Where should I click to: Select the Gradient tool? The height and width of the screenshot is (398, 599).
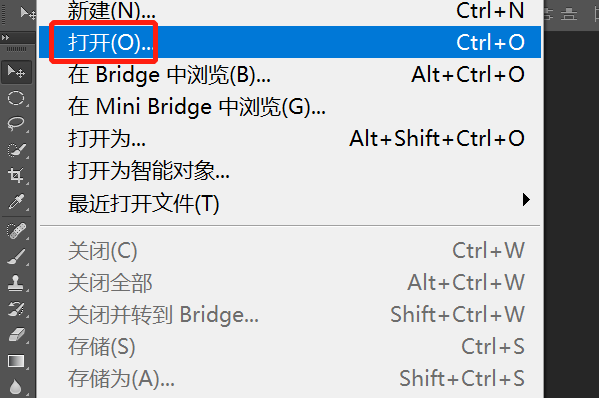(x=16, y=361)
